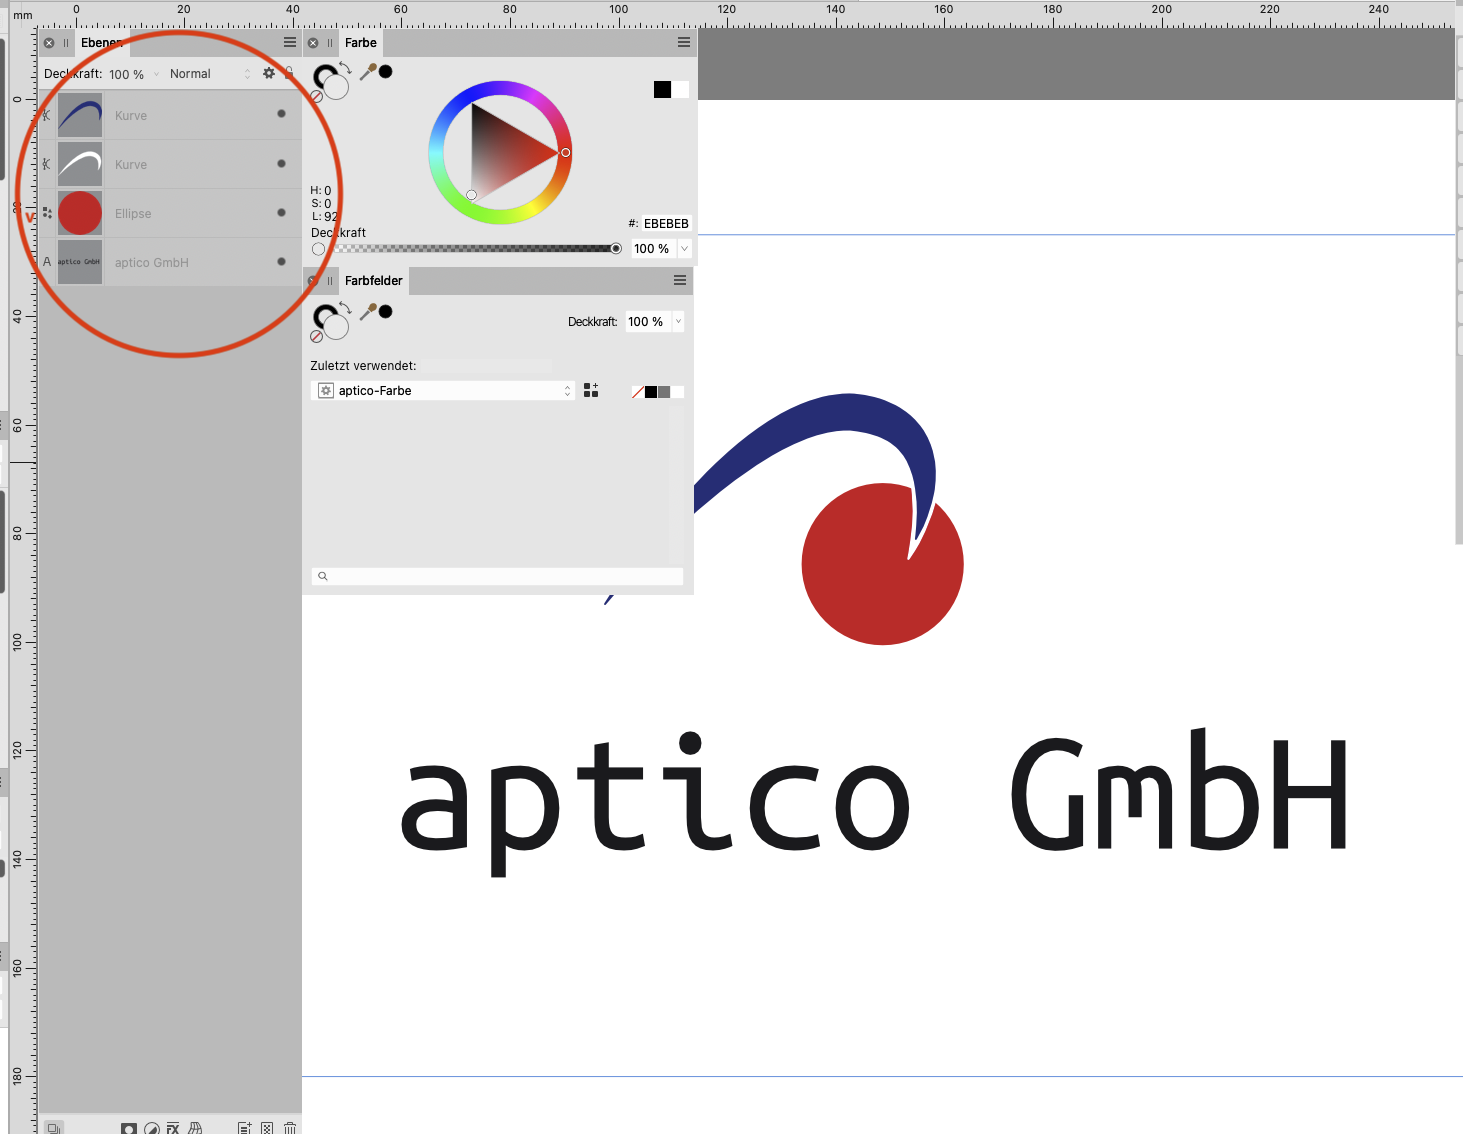Select the Ellipse layer name
The image size is (1463, 1134).
[x=133, y=213]
